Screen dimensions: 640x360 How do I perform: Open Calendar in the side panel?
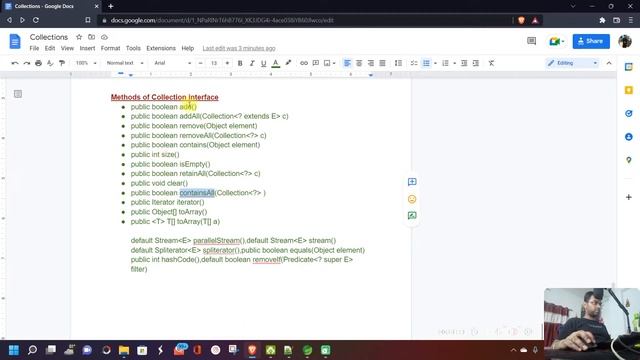click(629, 67)
